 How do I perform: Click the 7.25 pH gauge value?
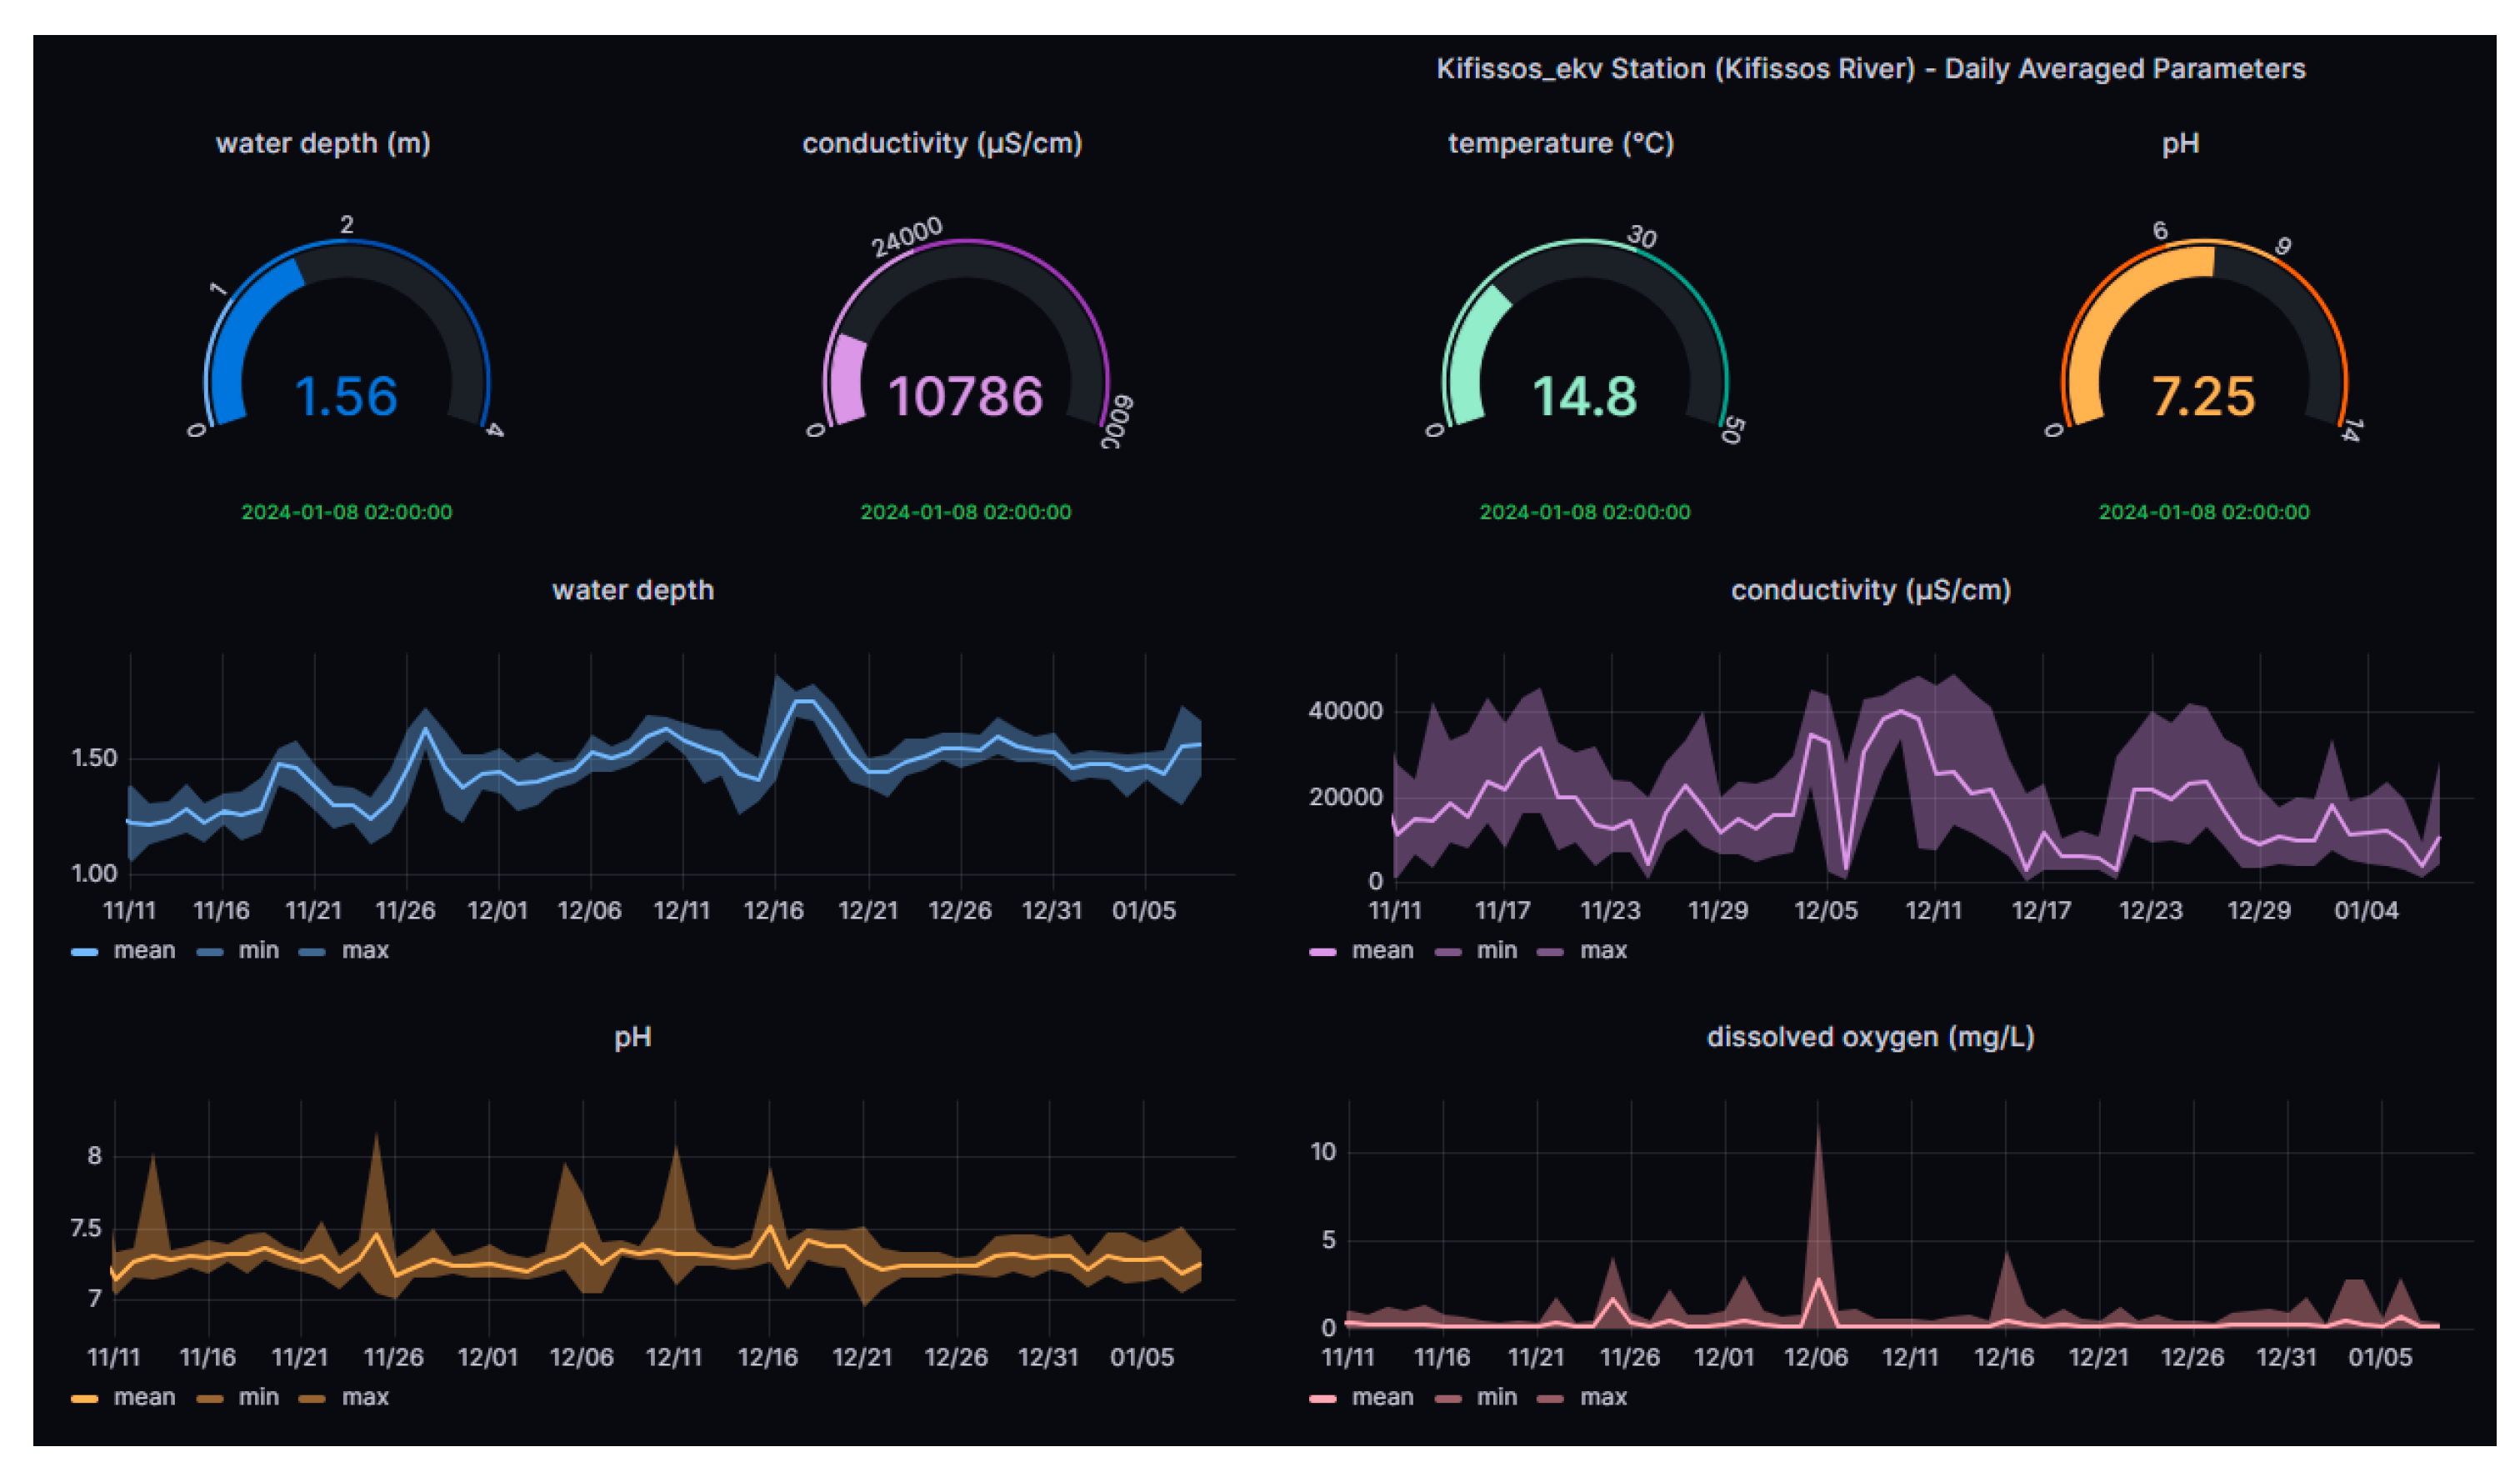[x=2203, y=396]
